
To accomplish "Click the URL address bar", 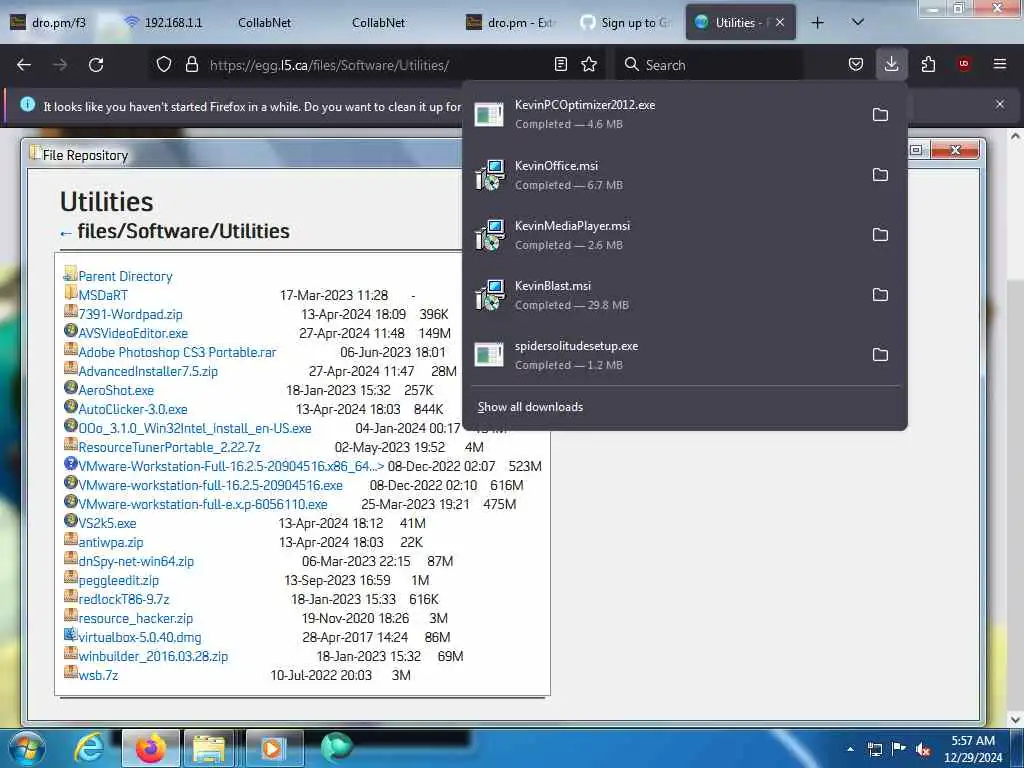I will point(376,65).
